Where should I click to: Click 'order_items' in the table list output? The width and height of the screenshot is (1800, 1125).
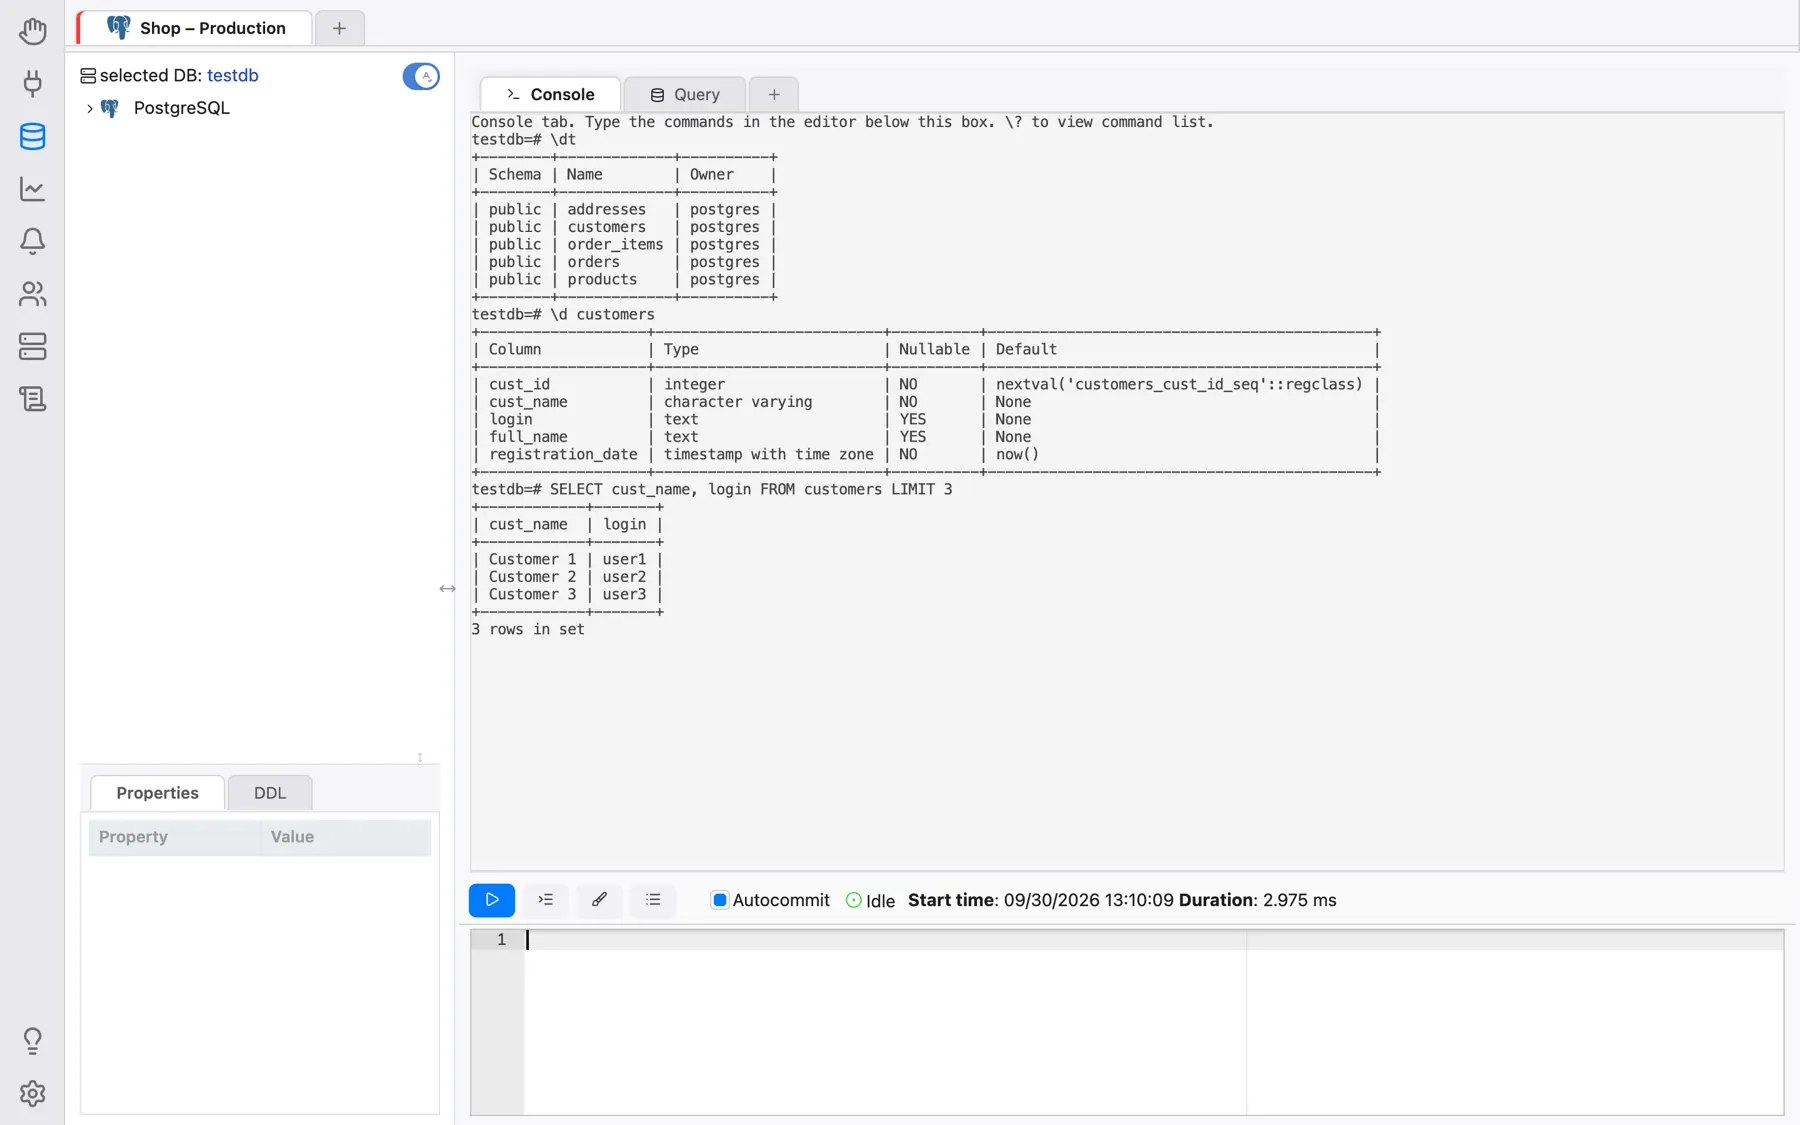[x=615, y=244]
